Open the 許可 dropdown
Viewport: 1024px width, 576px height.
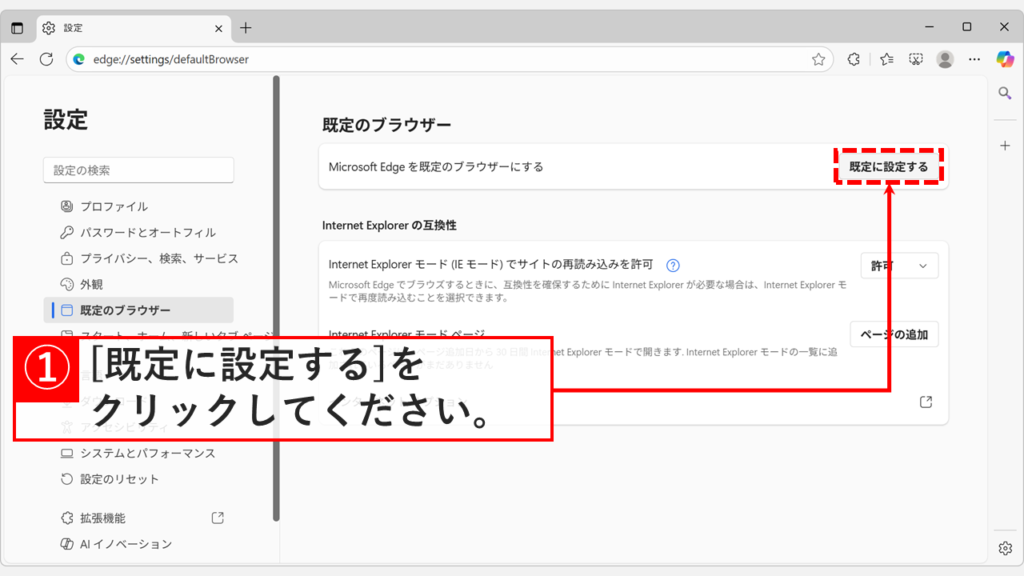point(899,265)
